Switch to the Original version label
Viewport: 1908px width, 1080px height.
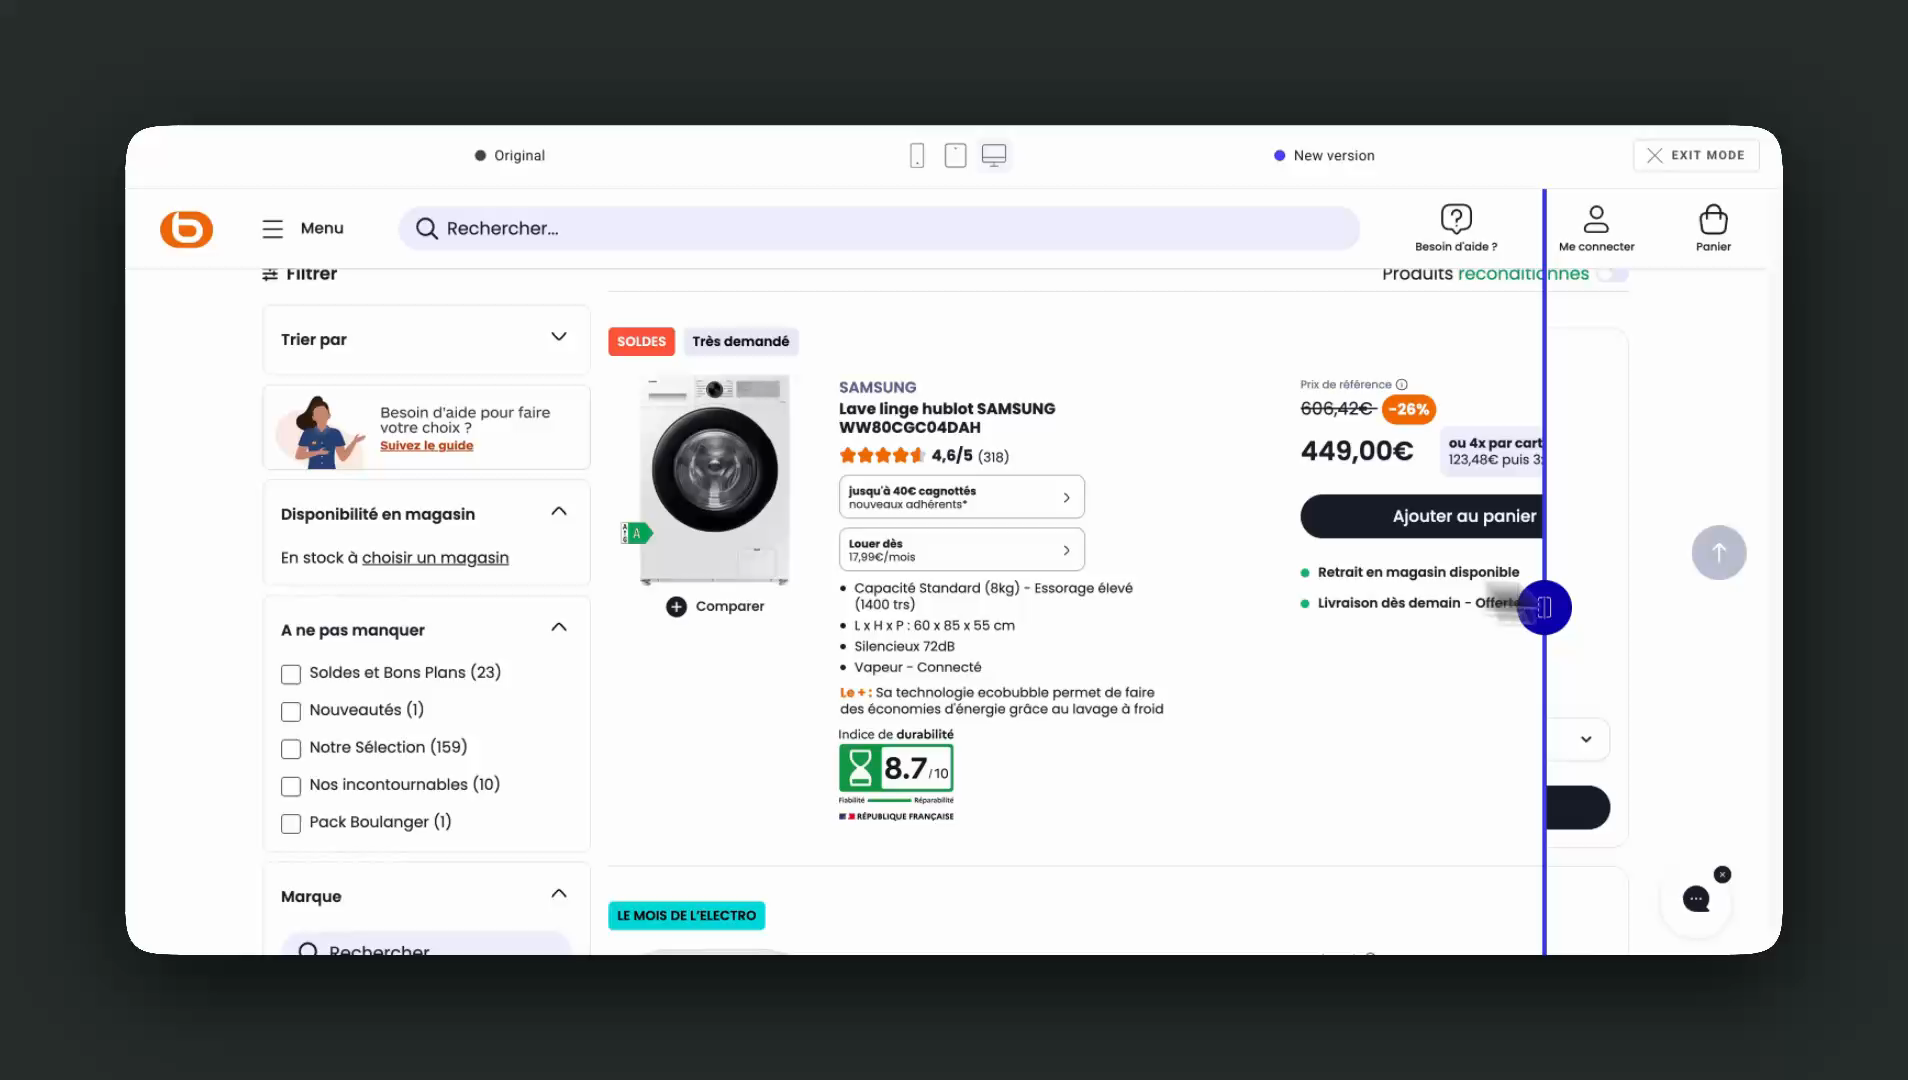(510, 156)
